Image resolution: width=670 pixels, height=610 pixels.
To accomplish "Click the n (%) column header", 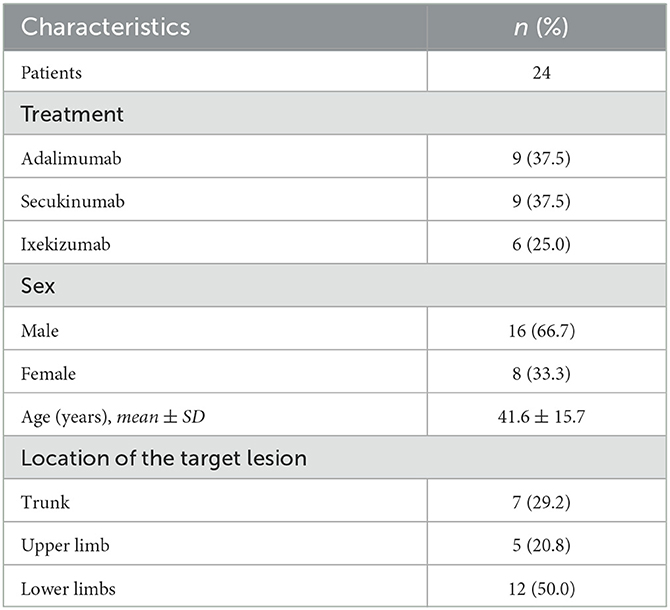I will tap(541, 27).
